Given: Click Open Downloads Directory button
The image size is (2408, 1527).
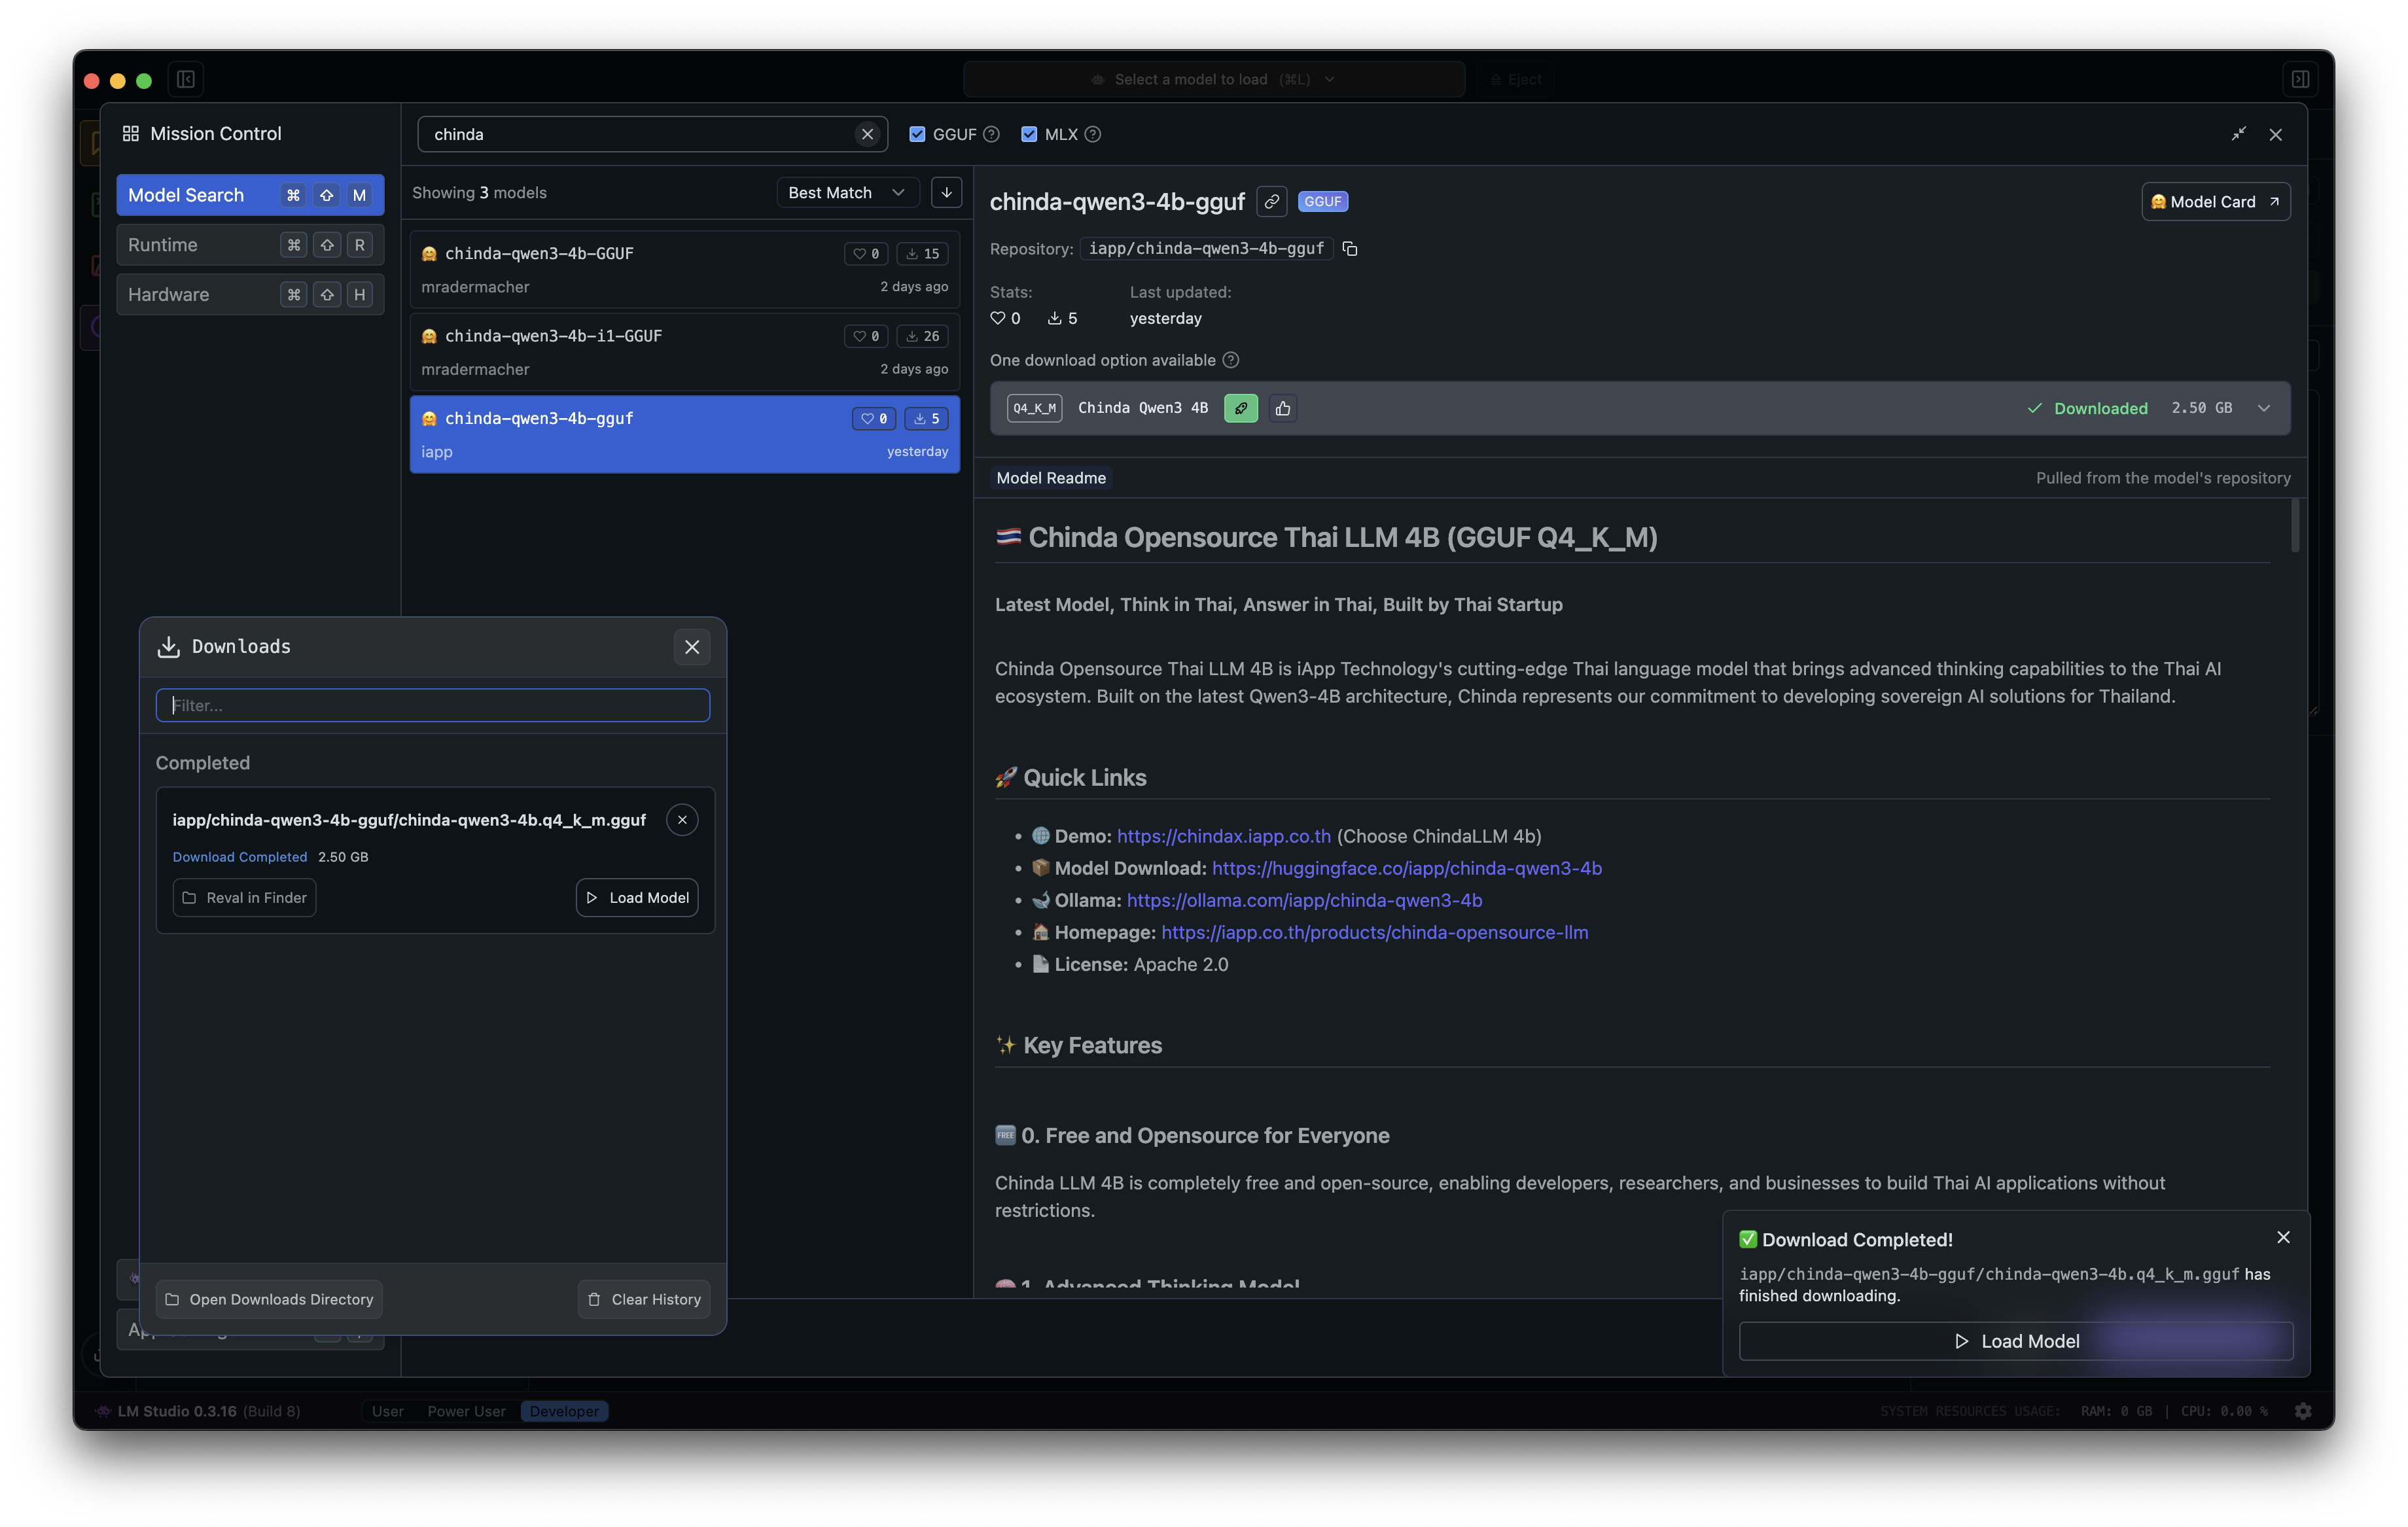Looking at the screenshot, I should click(269, 1299).
